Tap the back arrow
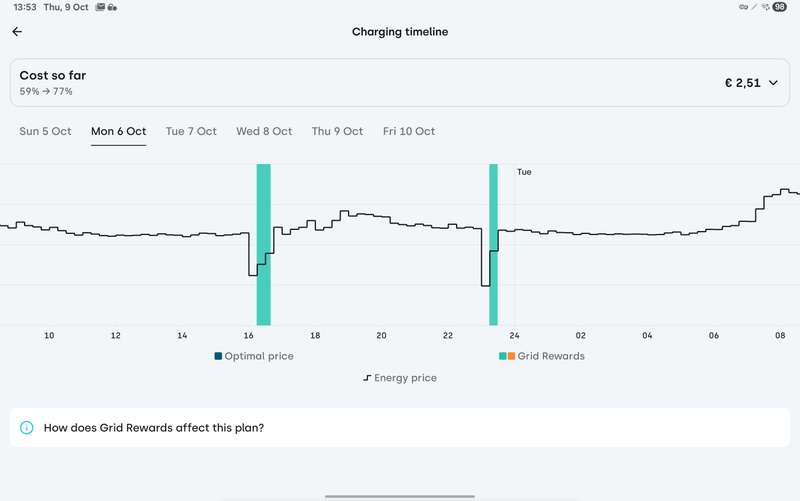This screenshot has height=501, width=800. [17, 32]
